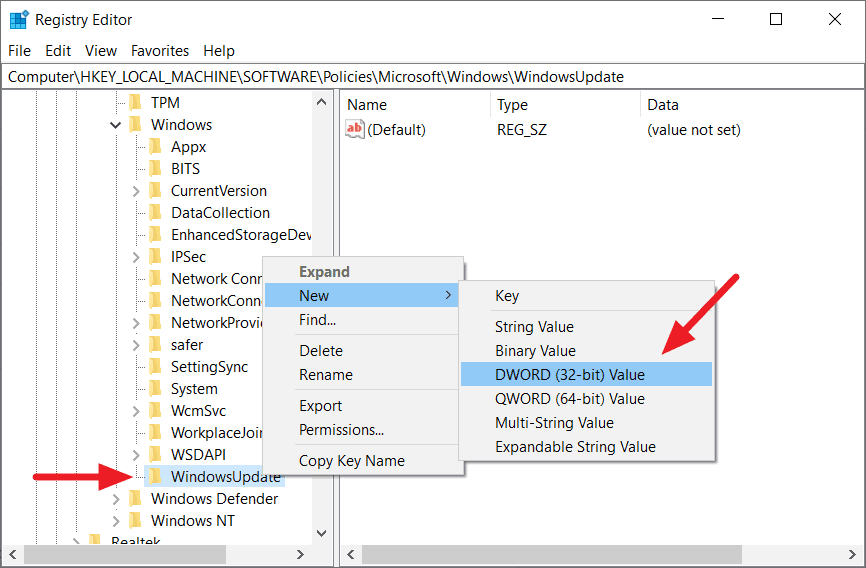Open the Help menu

coord(219,51)
